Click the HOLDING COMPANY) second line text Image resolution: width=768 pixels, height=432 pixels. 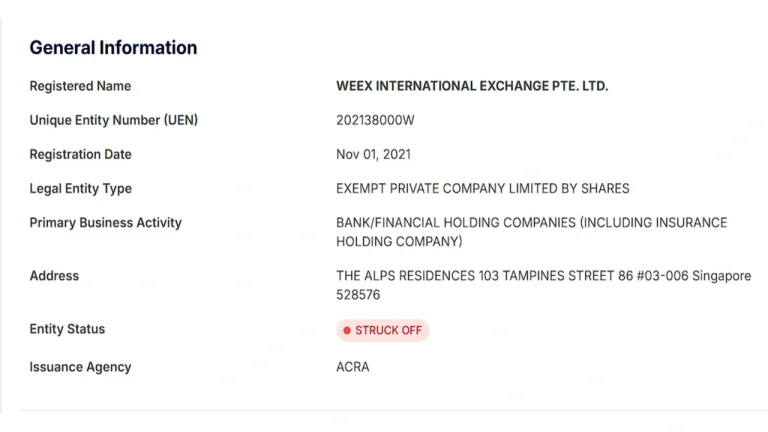tap(399, 242)
